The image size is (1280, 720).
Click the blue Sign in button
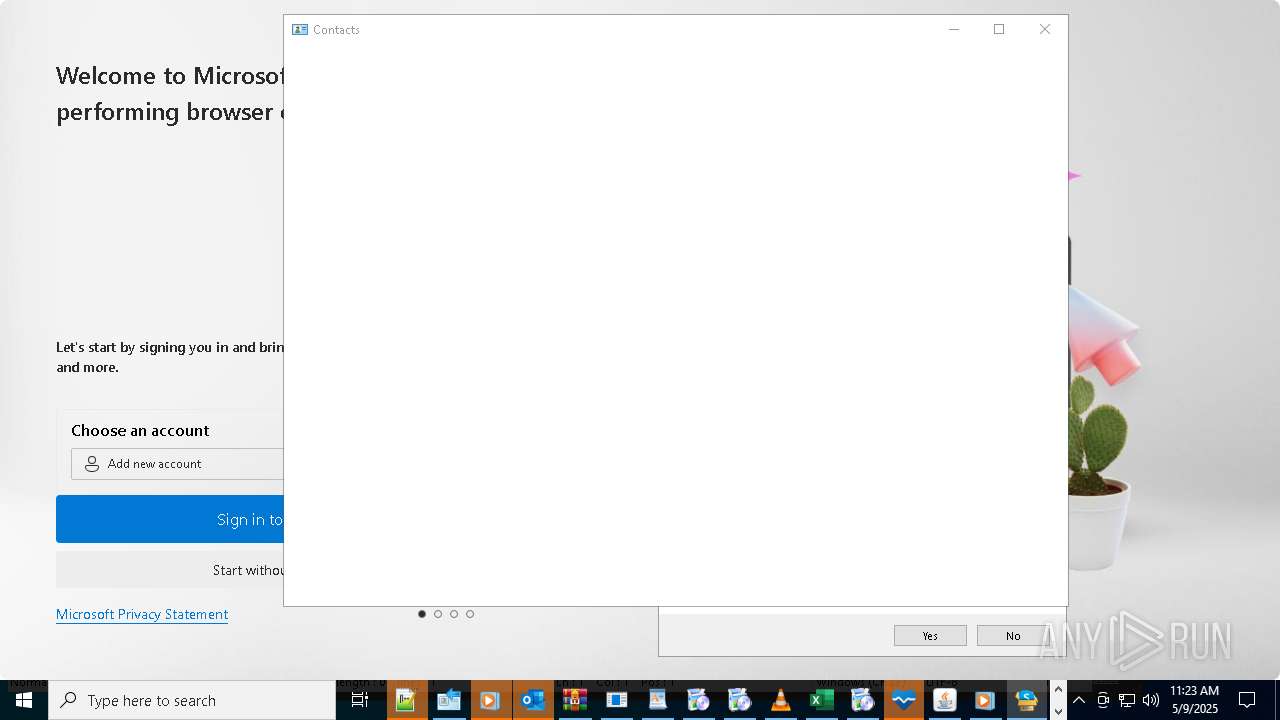(170, 519)
